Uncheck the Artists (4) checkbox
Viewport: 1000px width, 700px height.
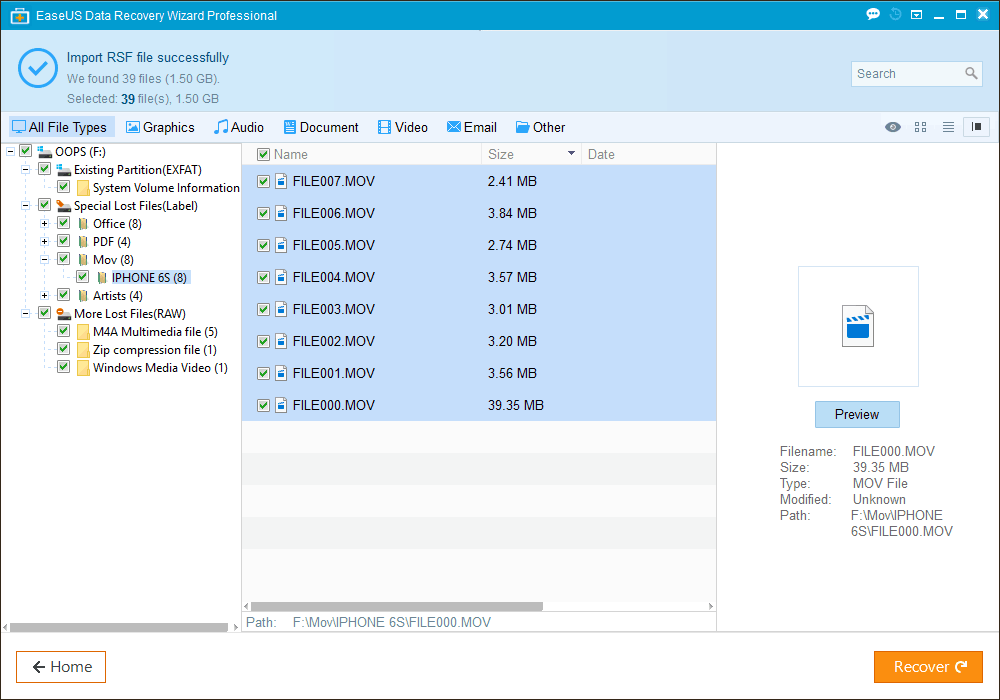click(x=63, y=295)
